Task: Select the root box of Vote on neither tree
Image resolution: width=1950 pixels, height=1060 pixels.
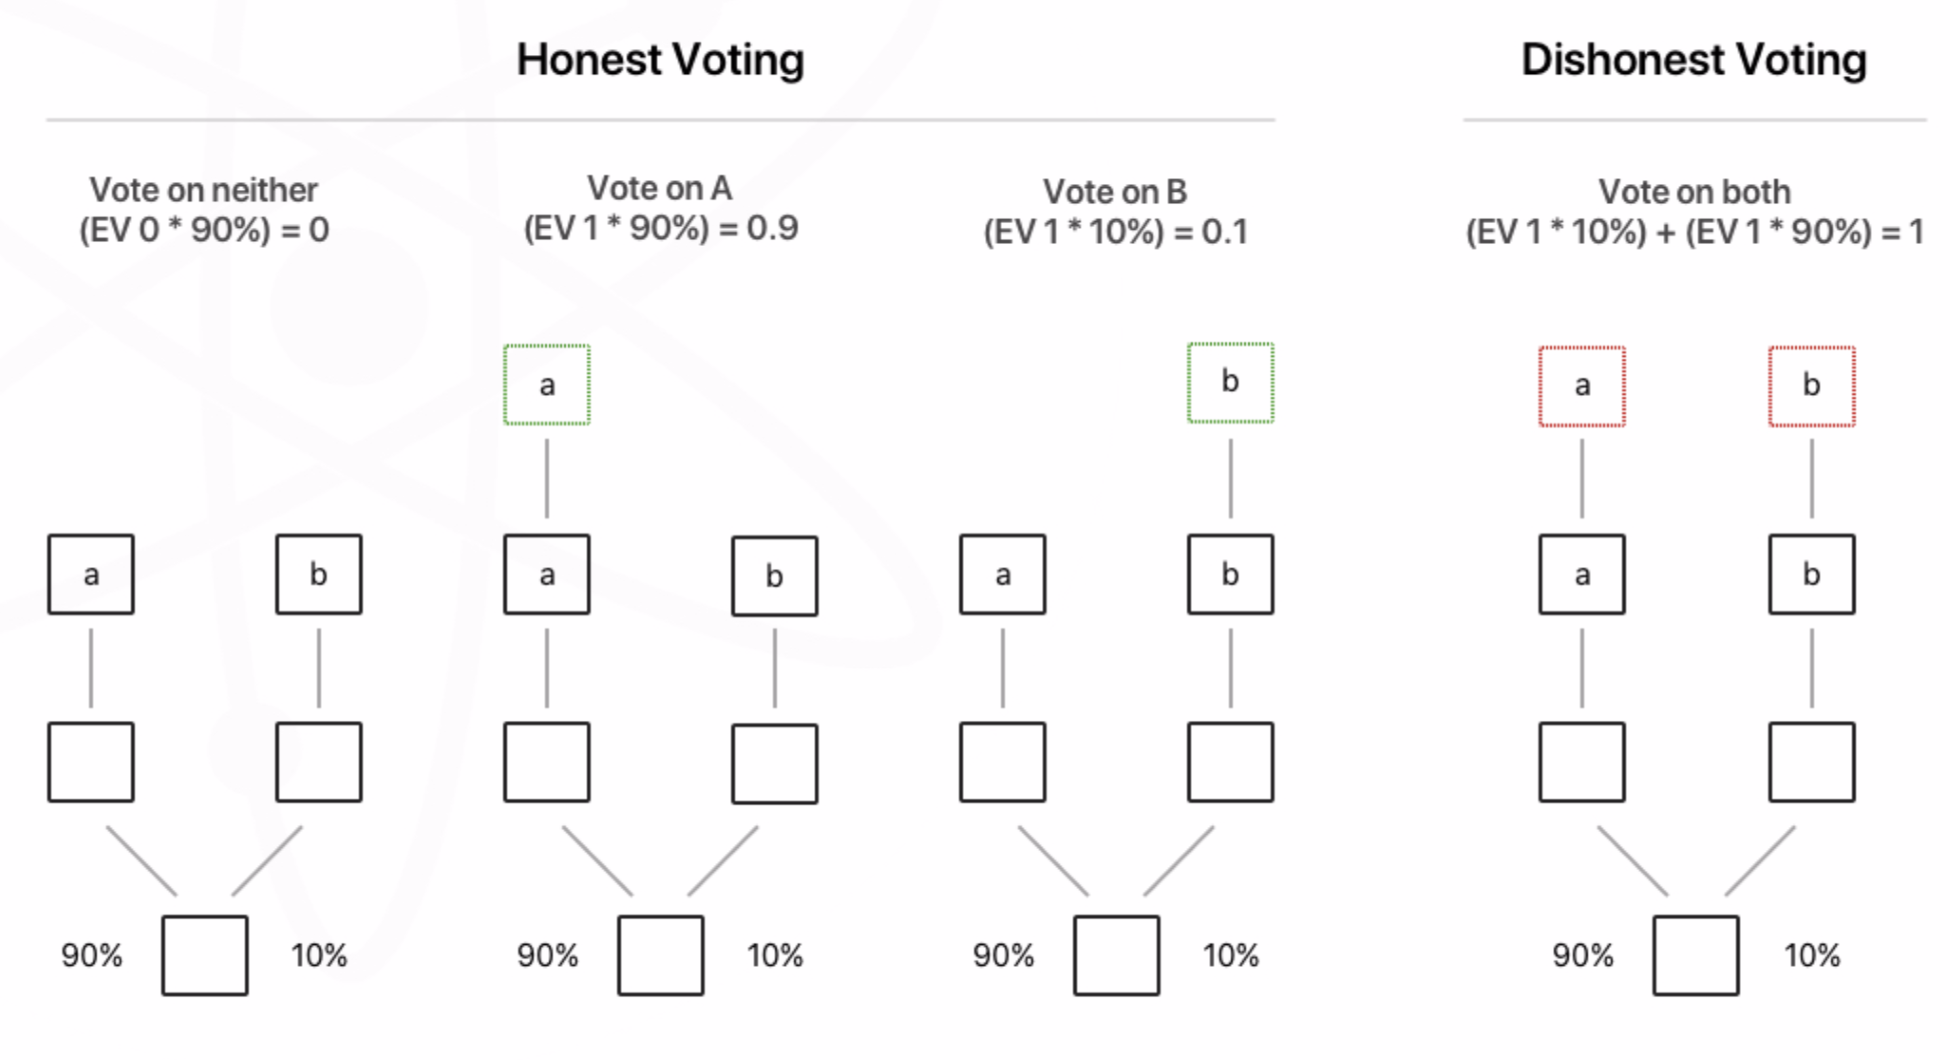Action: pos(205,955)
